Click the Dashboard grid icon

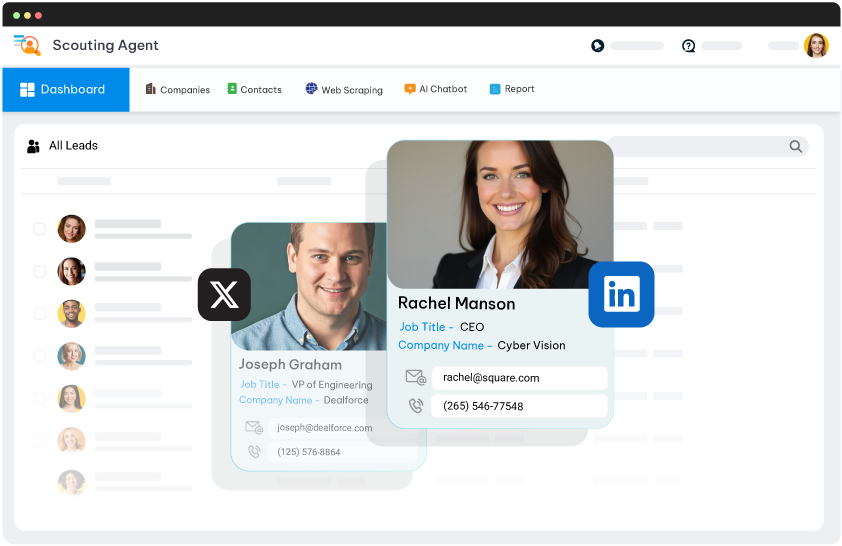pyautogui.click(x=27, y=90)
